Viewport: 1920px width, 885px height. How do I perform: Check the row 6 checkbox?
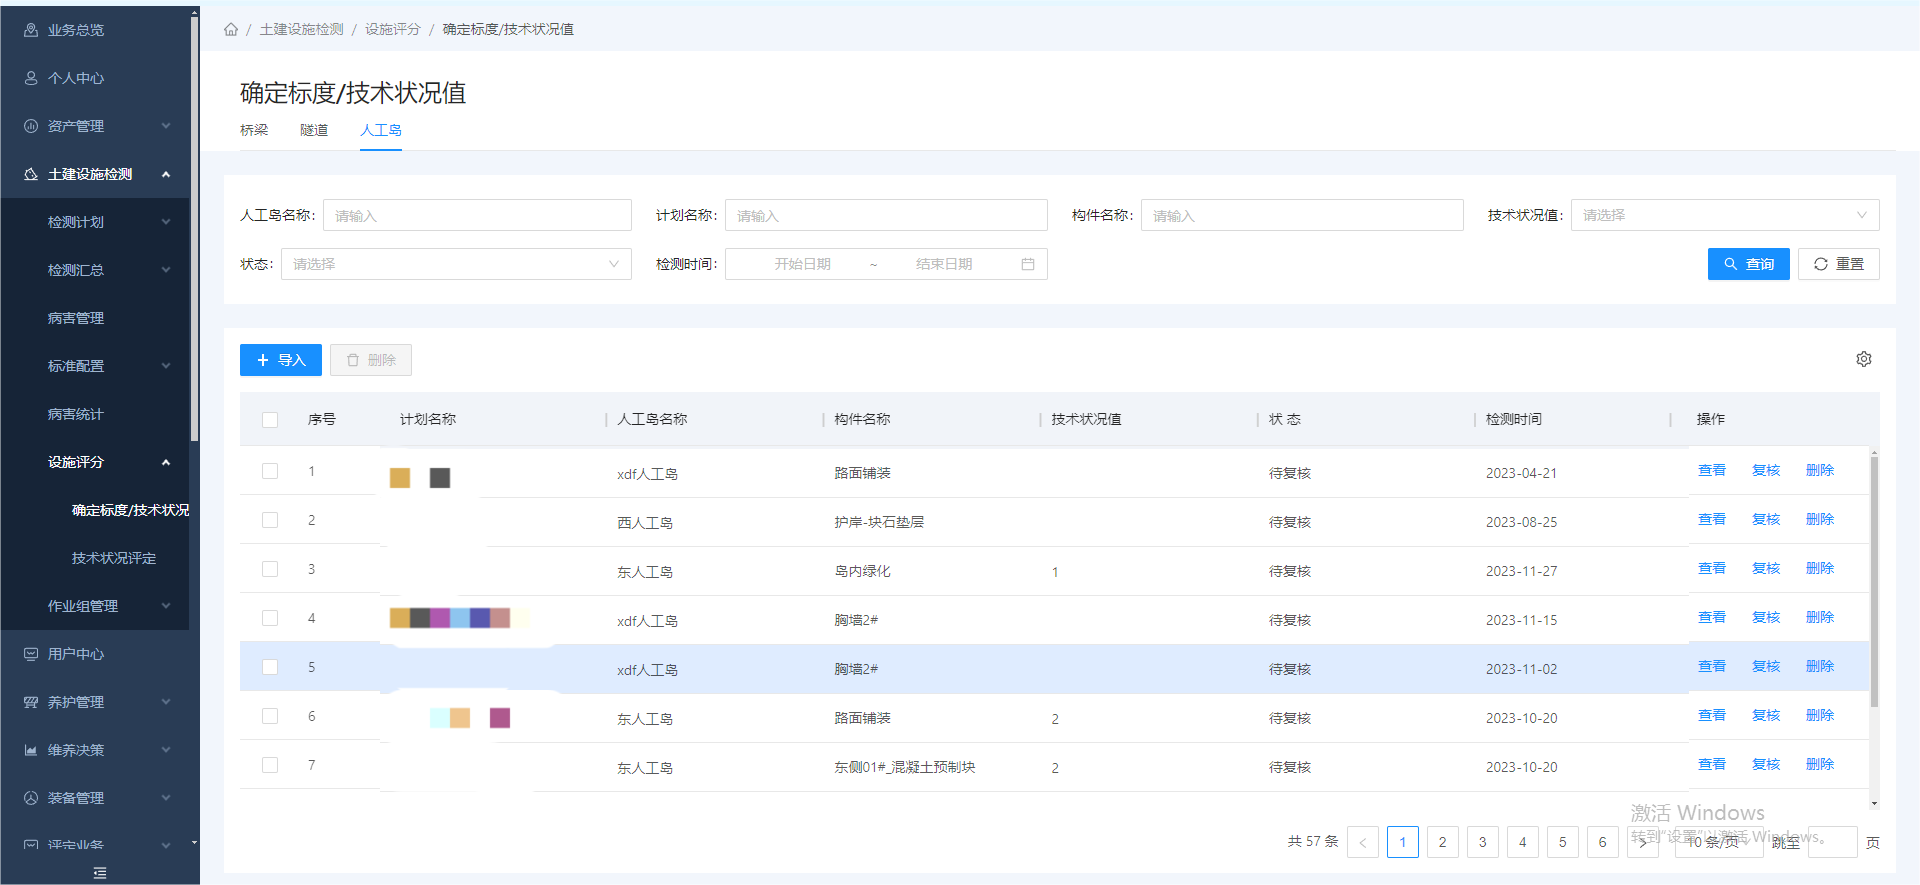(x=270, y=716)
